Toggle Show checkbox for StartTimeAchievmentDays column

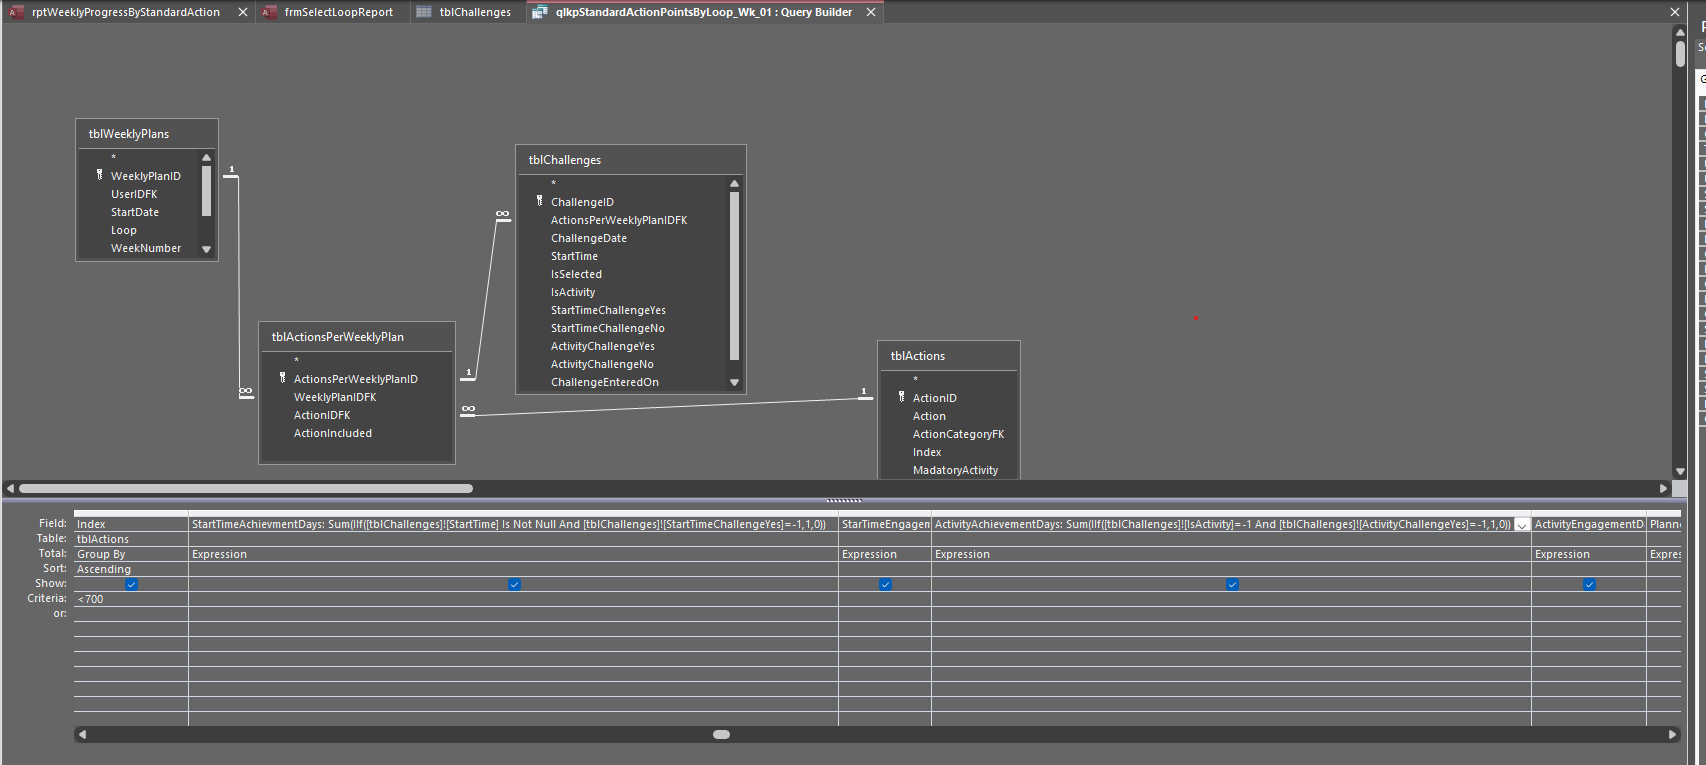coord(514,584)
